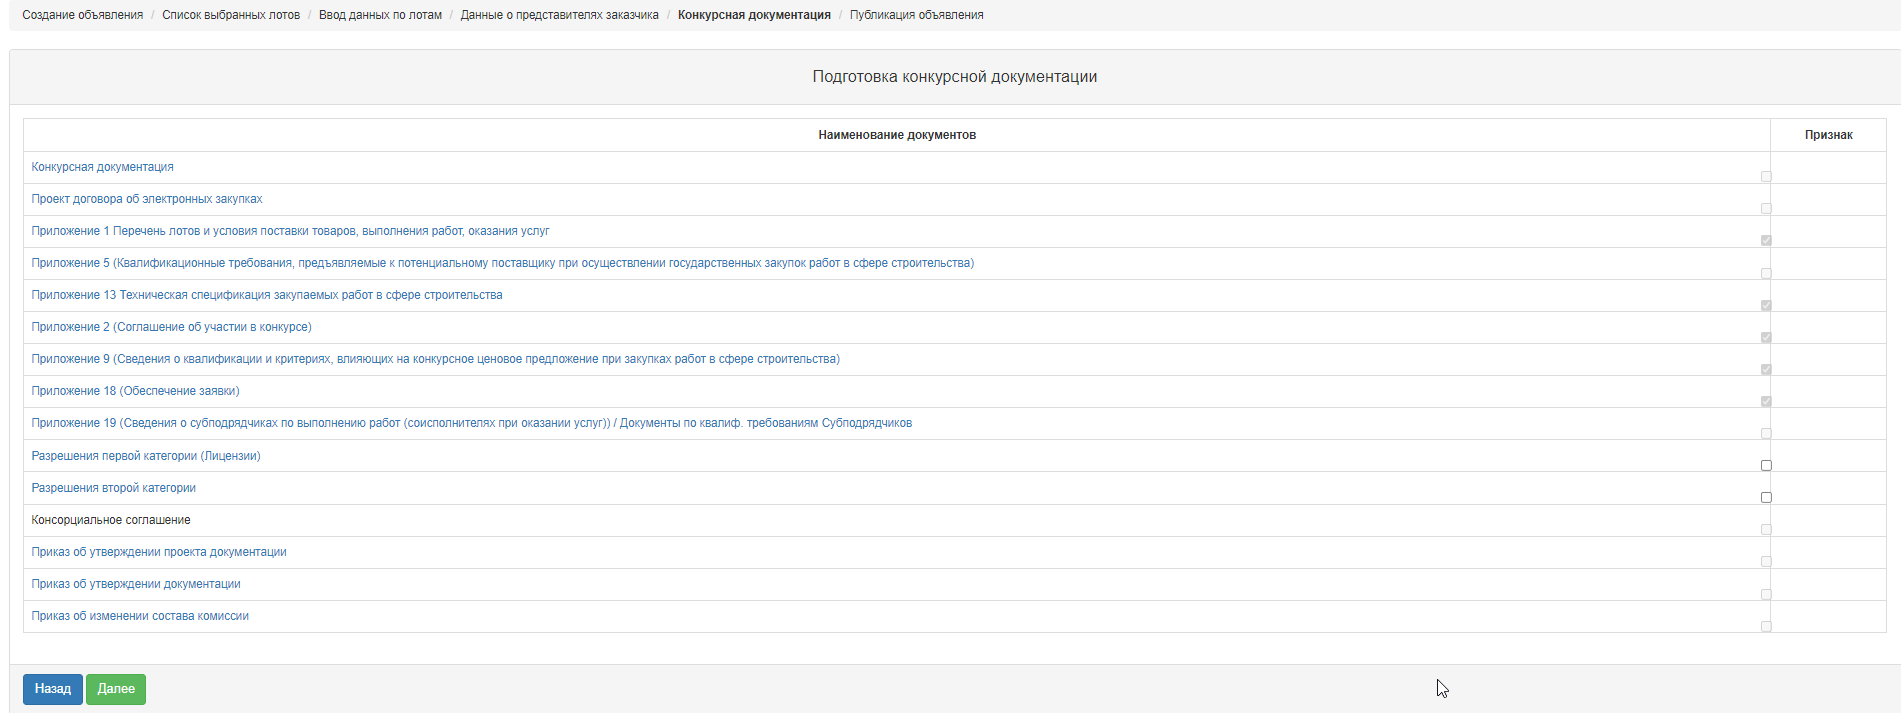
Task: Open 'Ввод данных по лотам' breadcrumb
Action: click(x=380, y=15)
